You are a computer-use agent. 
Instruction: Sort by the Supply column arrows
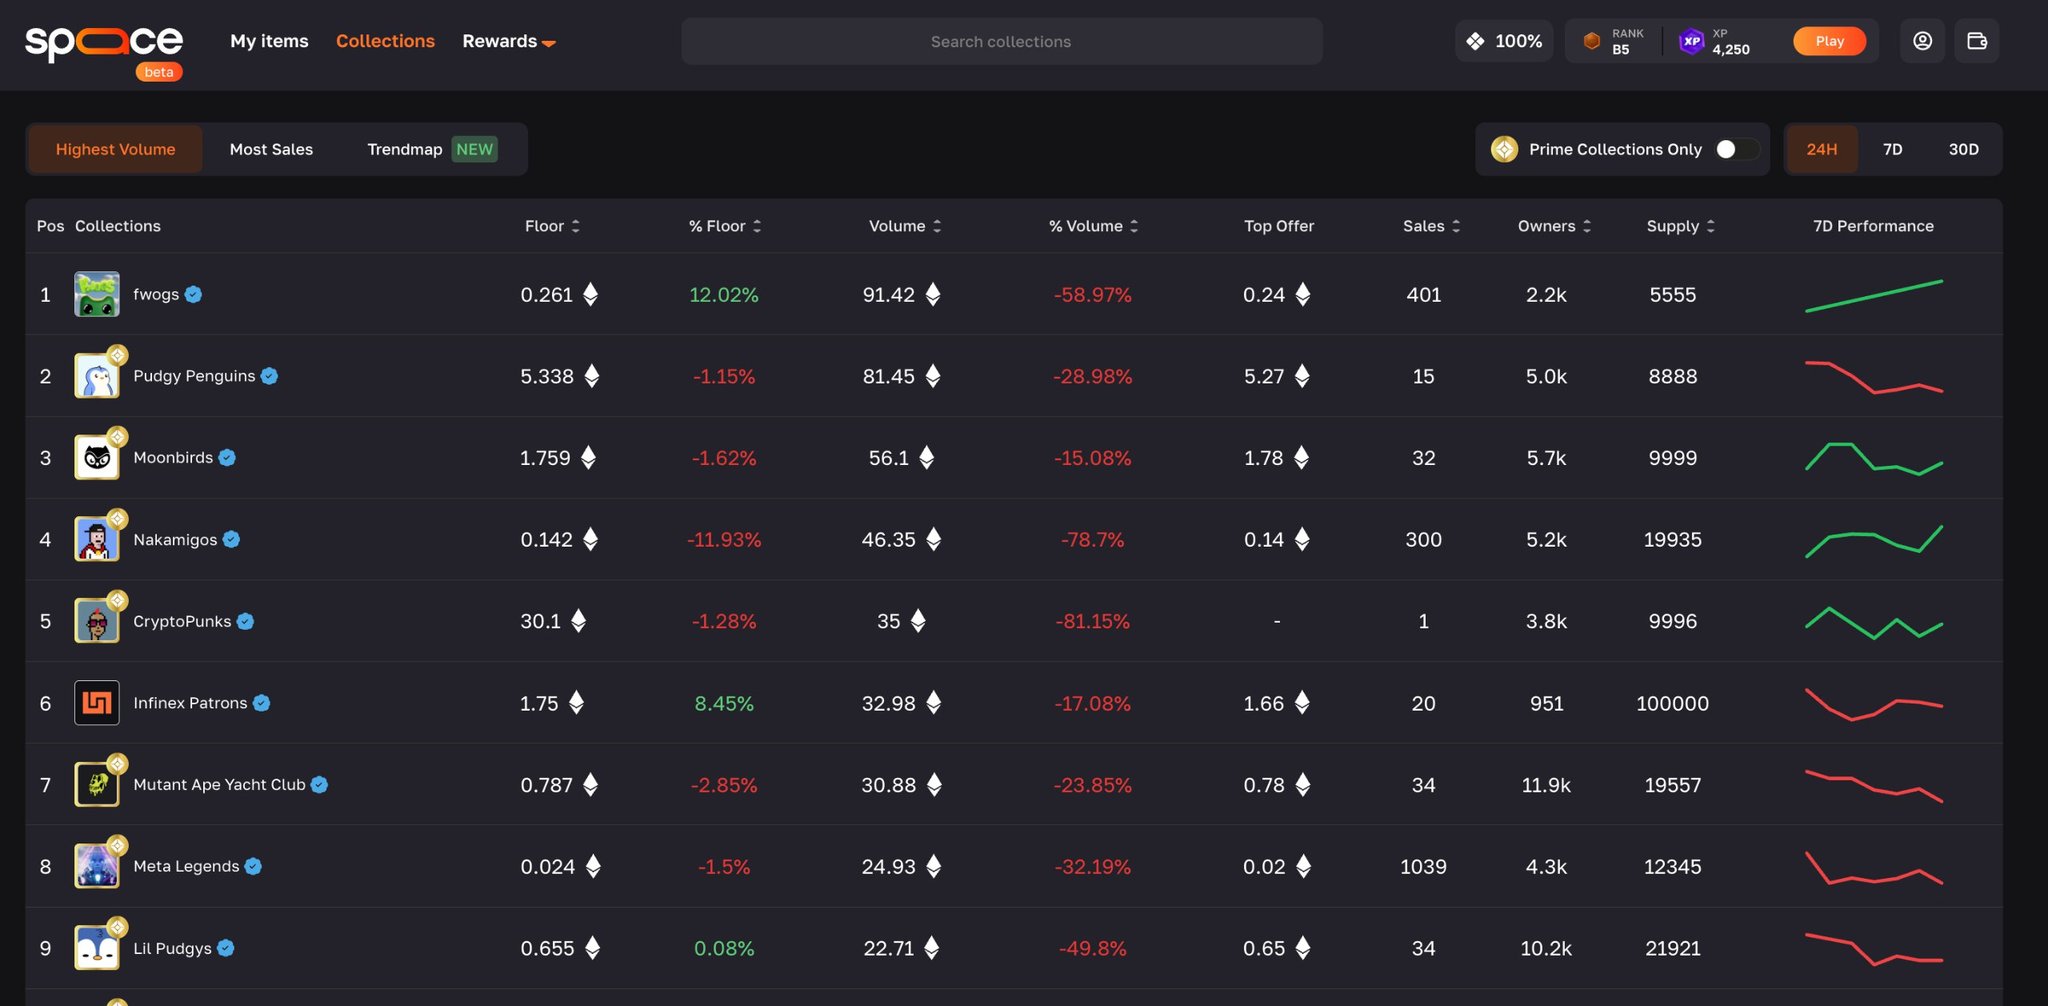(1710, 226)
